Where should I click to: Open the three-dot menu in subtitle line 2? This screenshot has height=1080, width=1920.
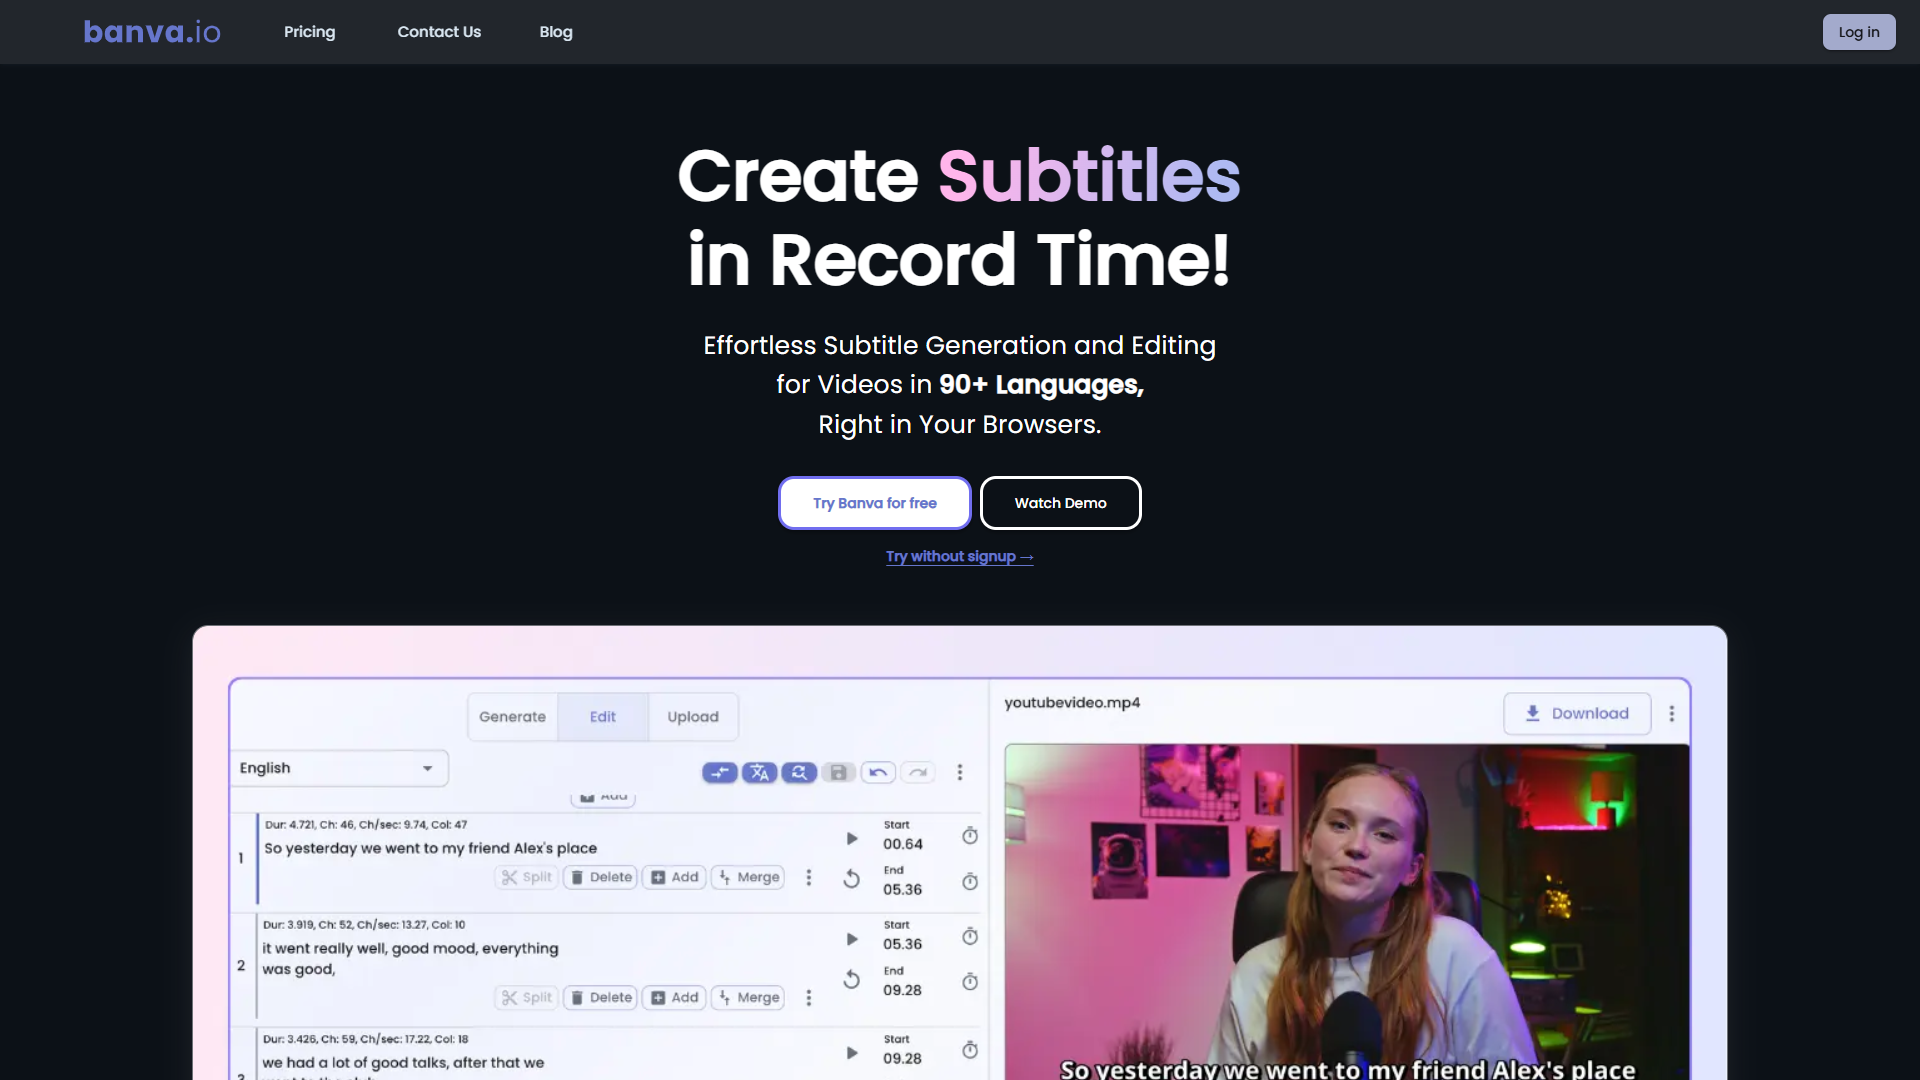809,998
